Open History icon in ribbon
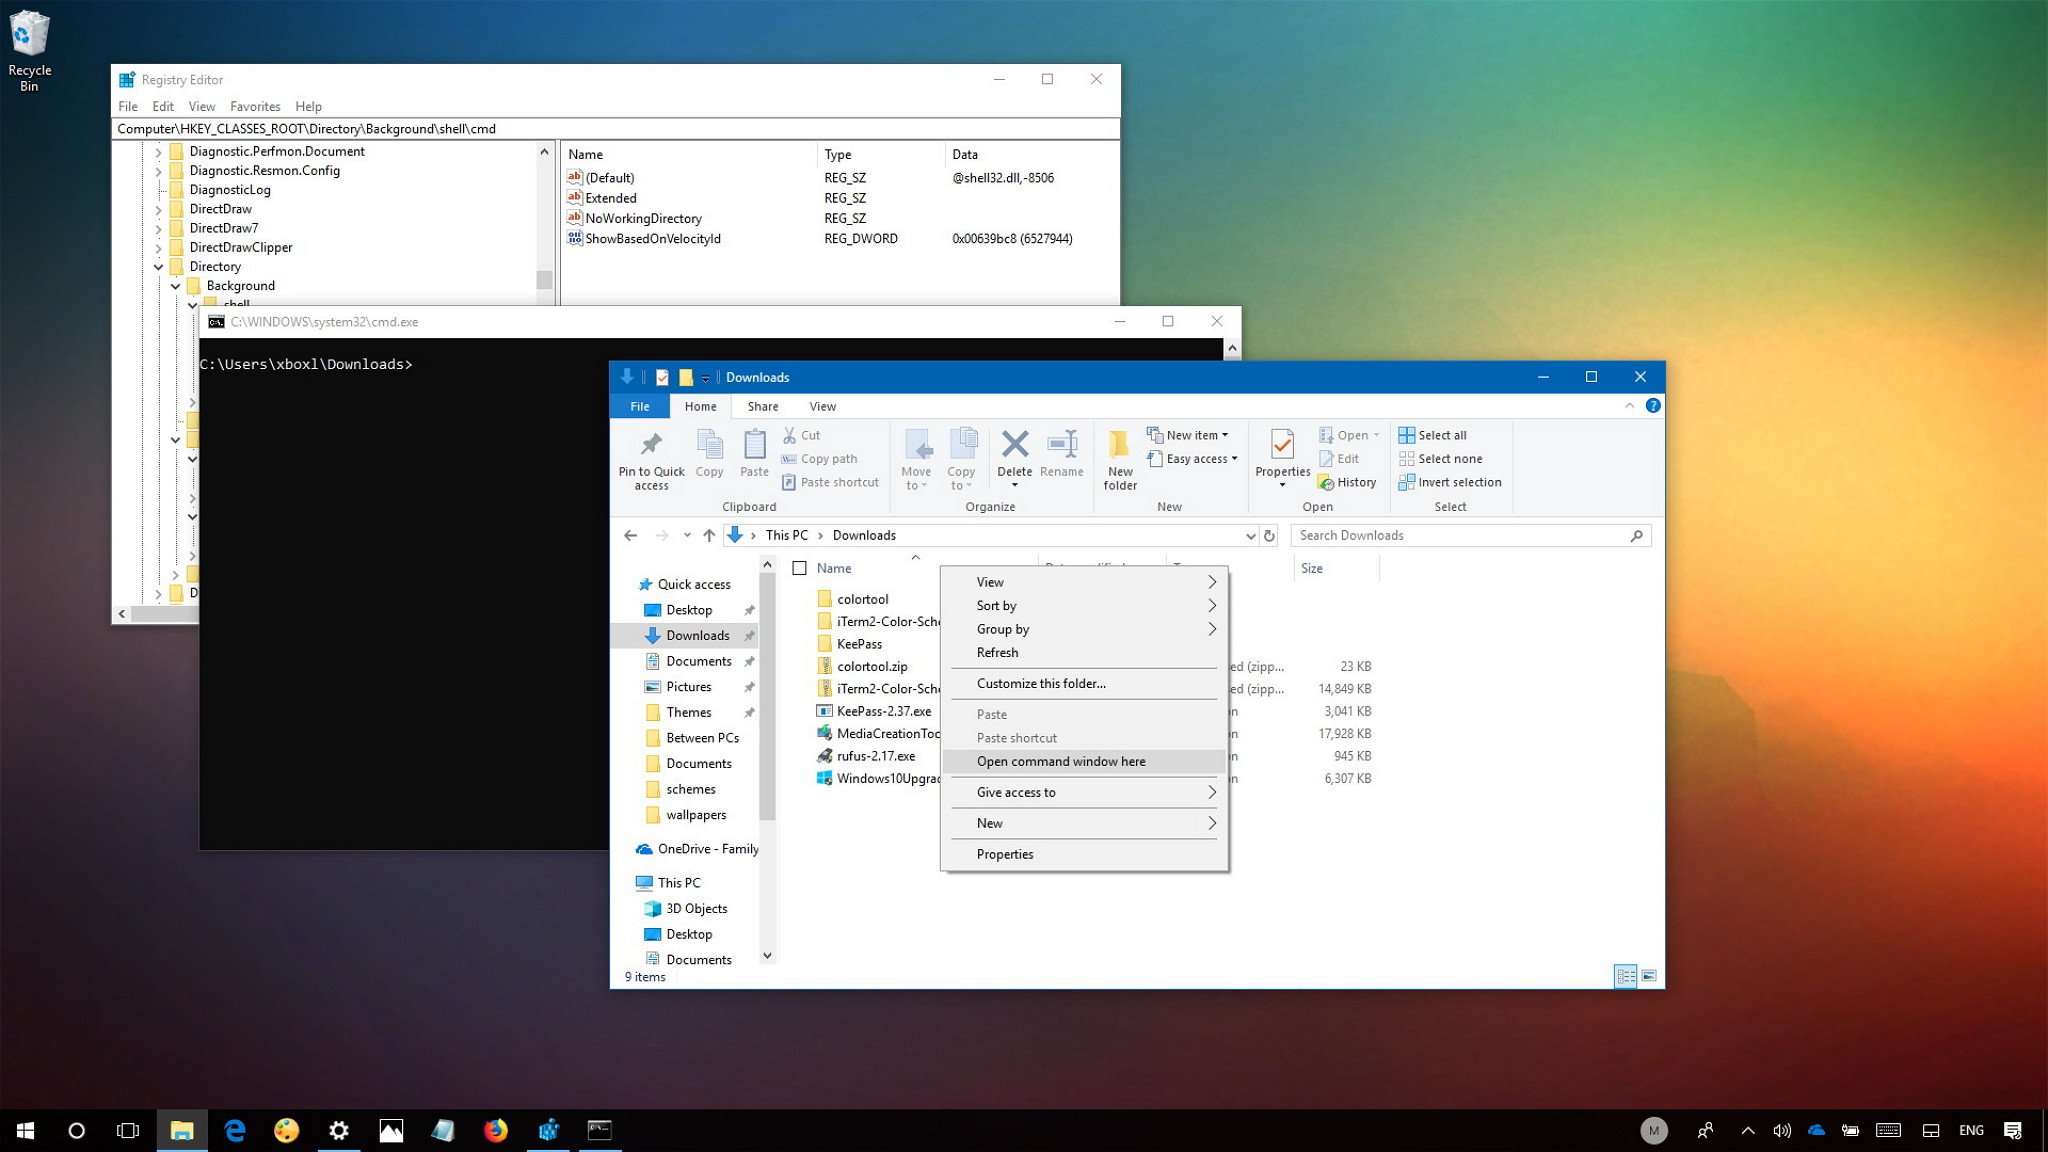The height and width of the screenshot is (1152, 2048). [1348, 482]
